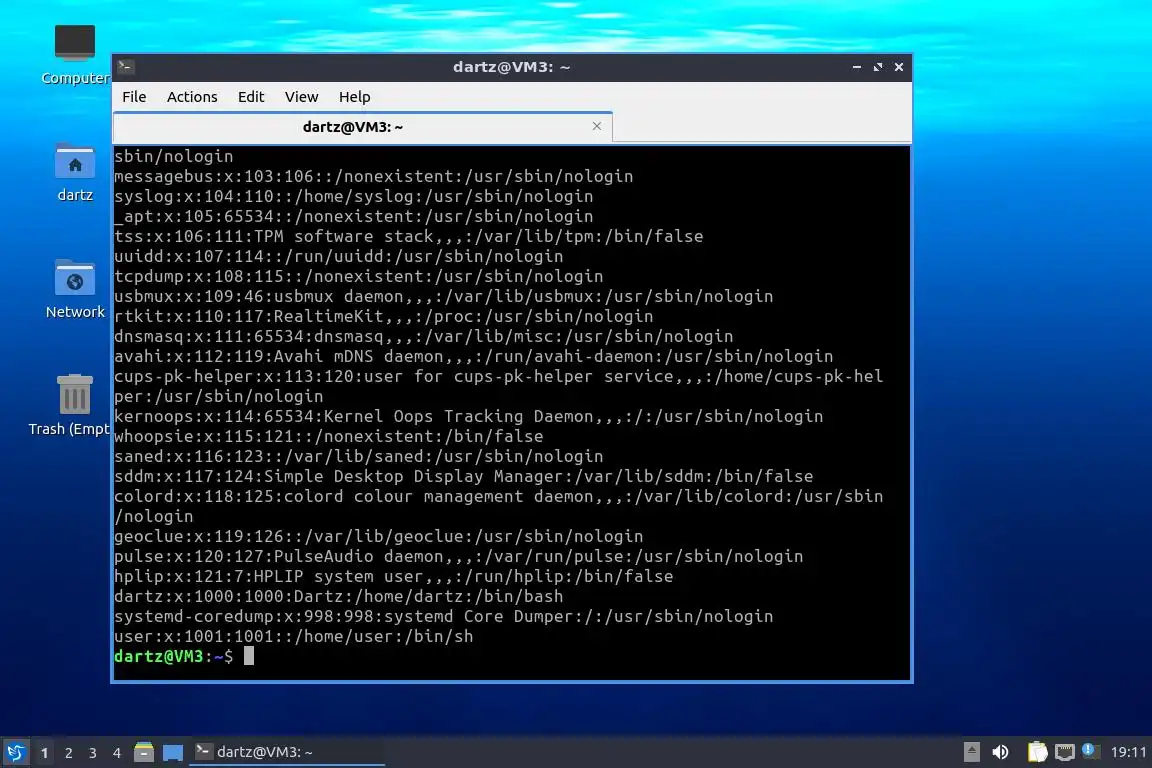Click the pulse PulseAudio daemon line
Image resolution: width=1152 pixels, height=768 pixels.
pyautogui.click(x=458, y=556)
